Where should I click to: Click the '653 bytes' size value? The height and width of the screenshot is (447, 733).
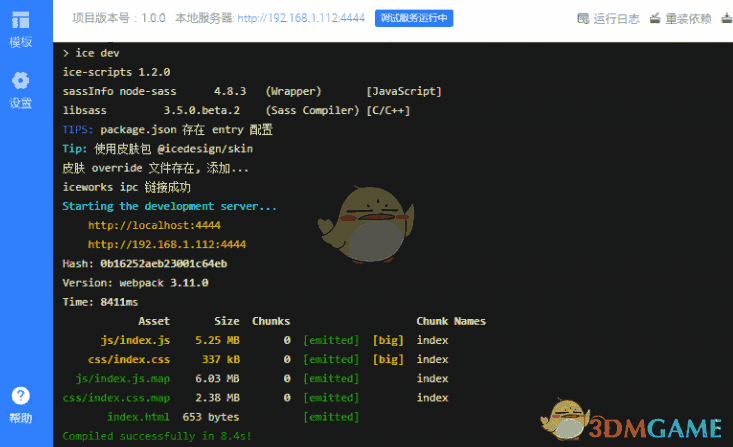coord(211,417)
